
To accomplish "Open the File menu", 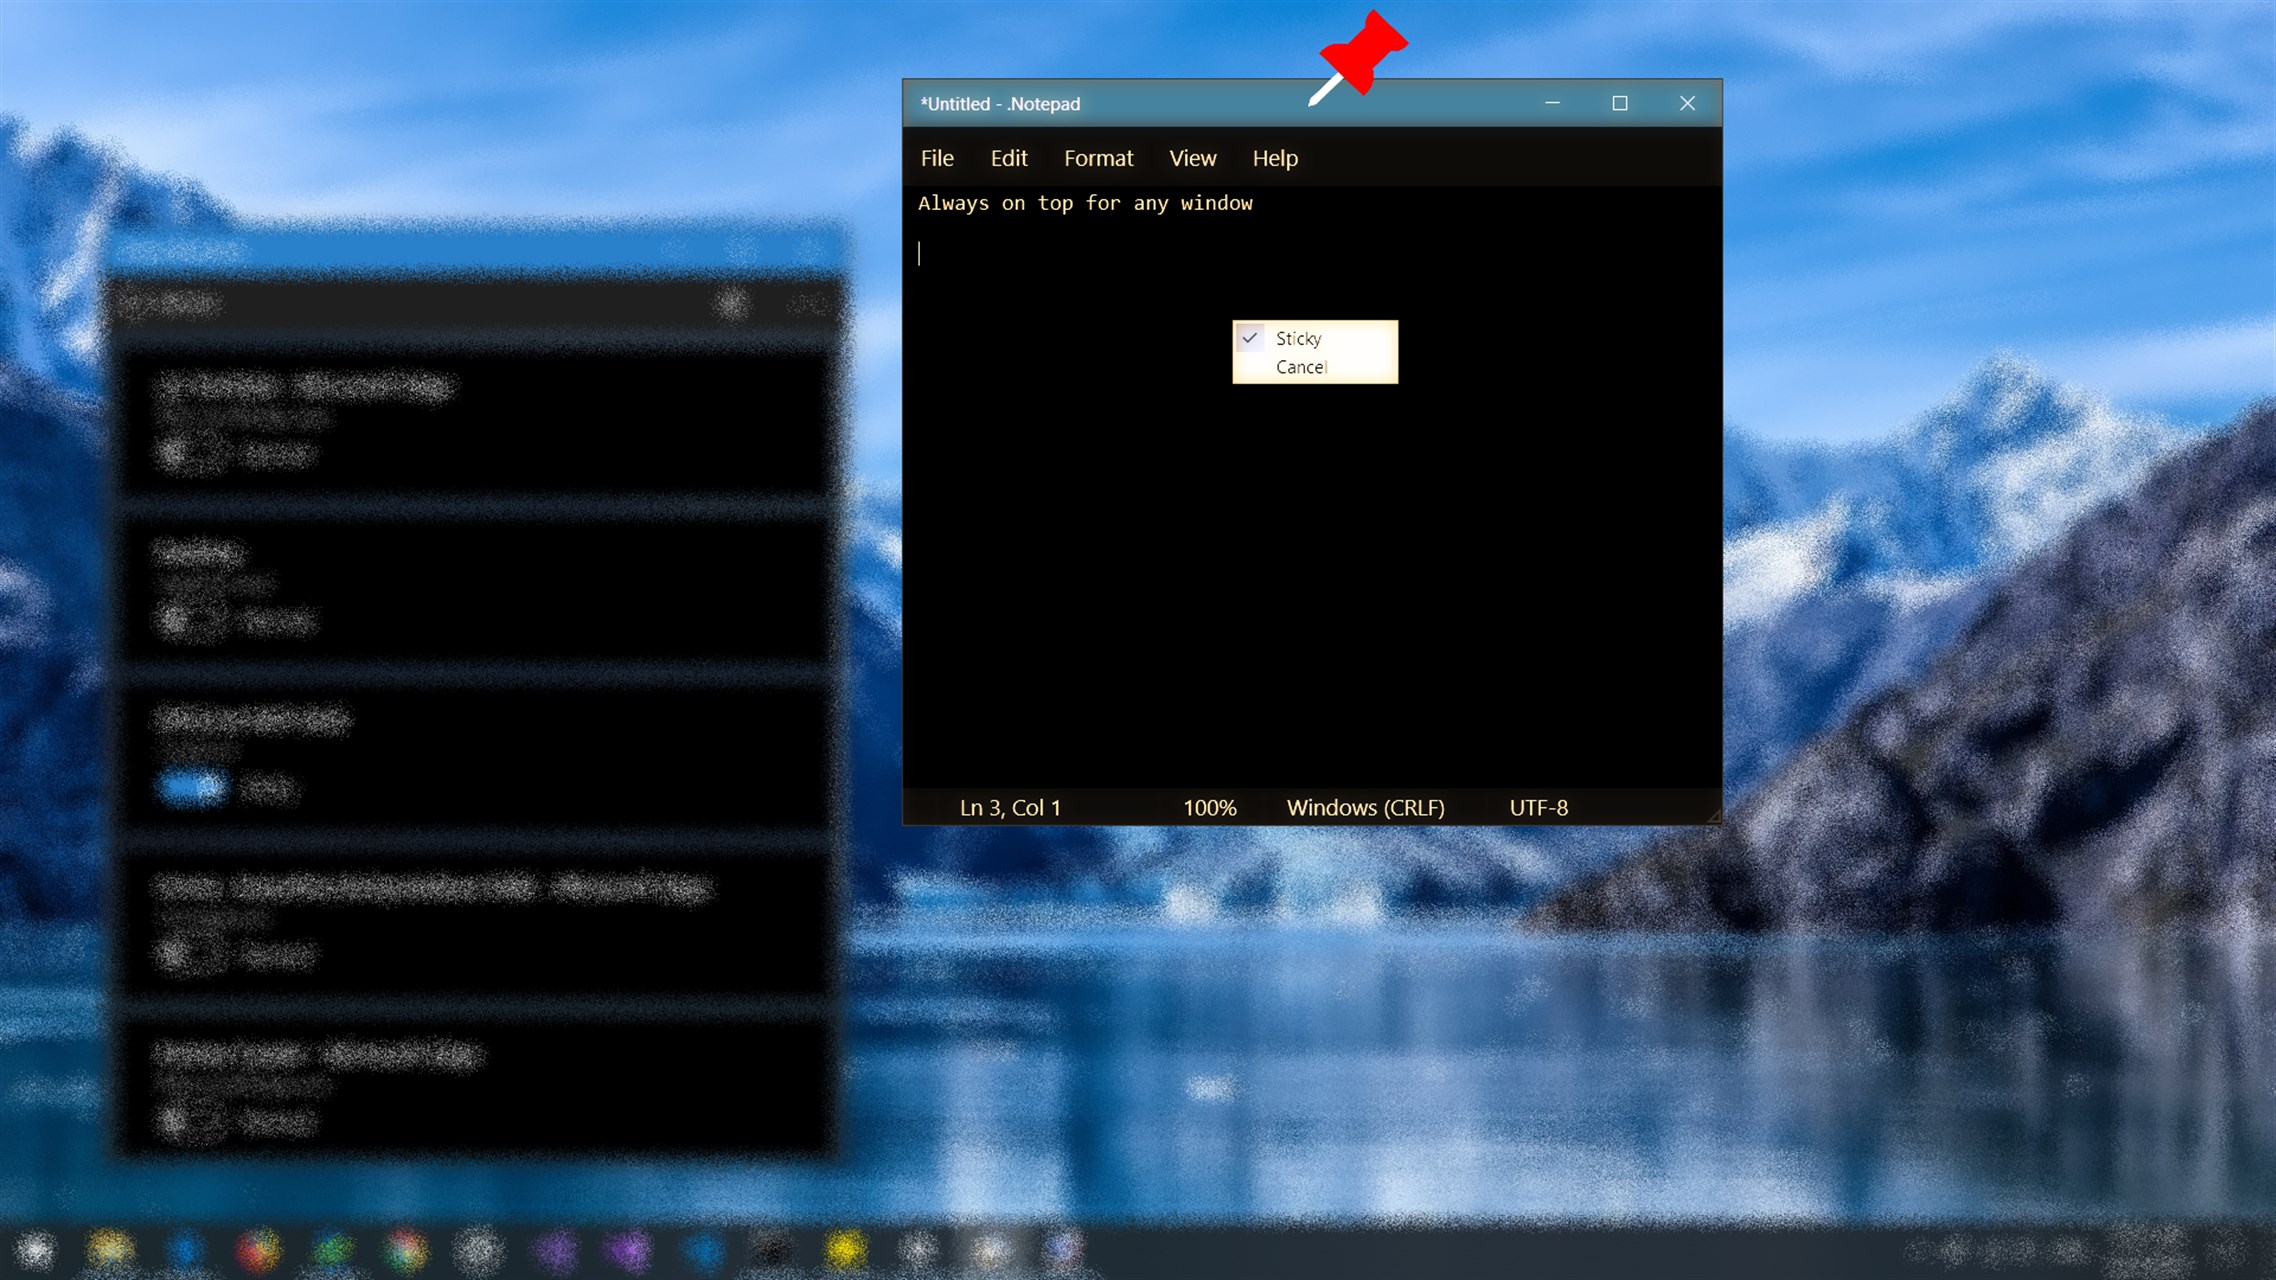I will [937, 158].
